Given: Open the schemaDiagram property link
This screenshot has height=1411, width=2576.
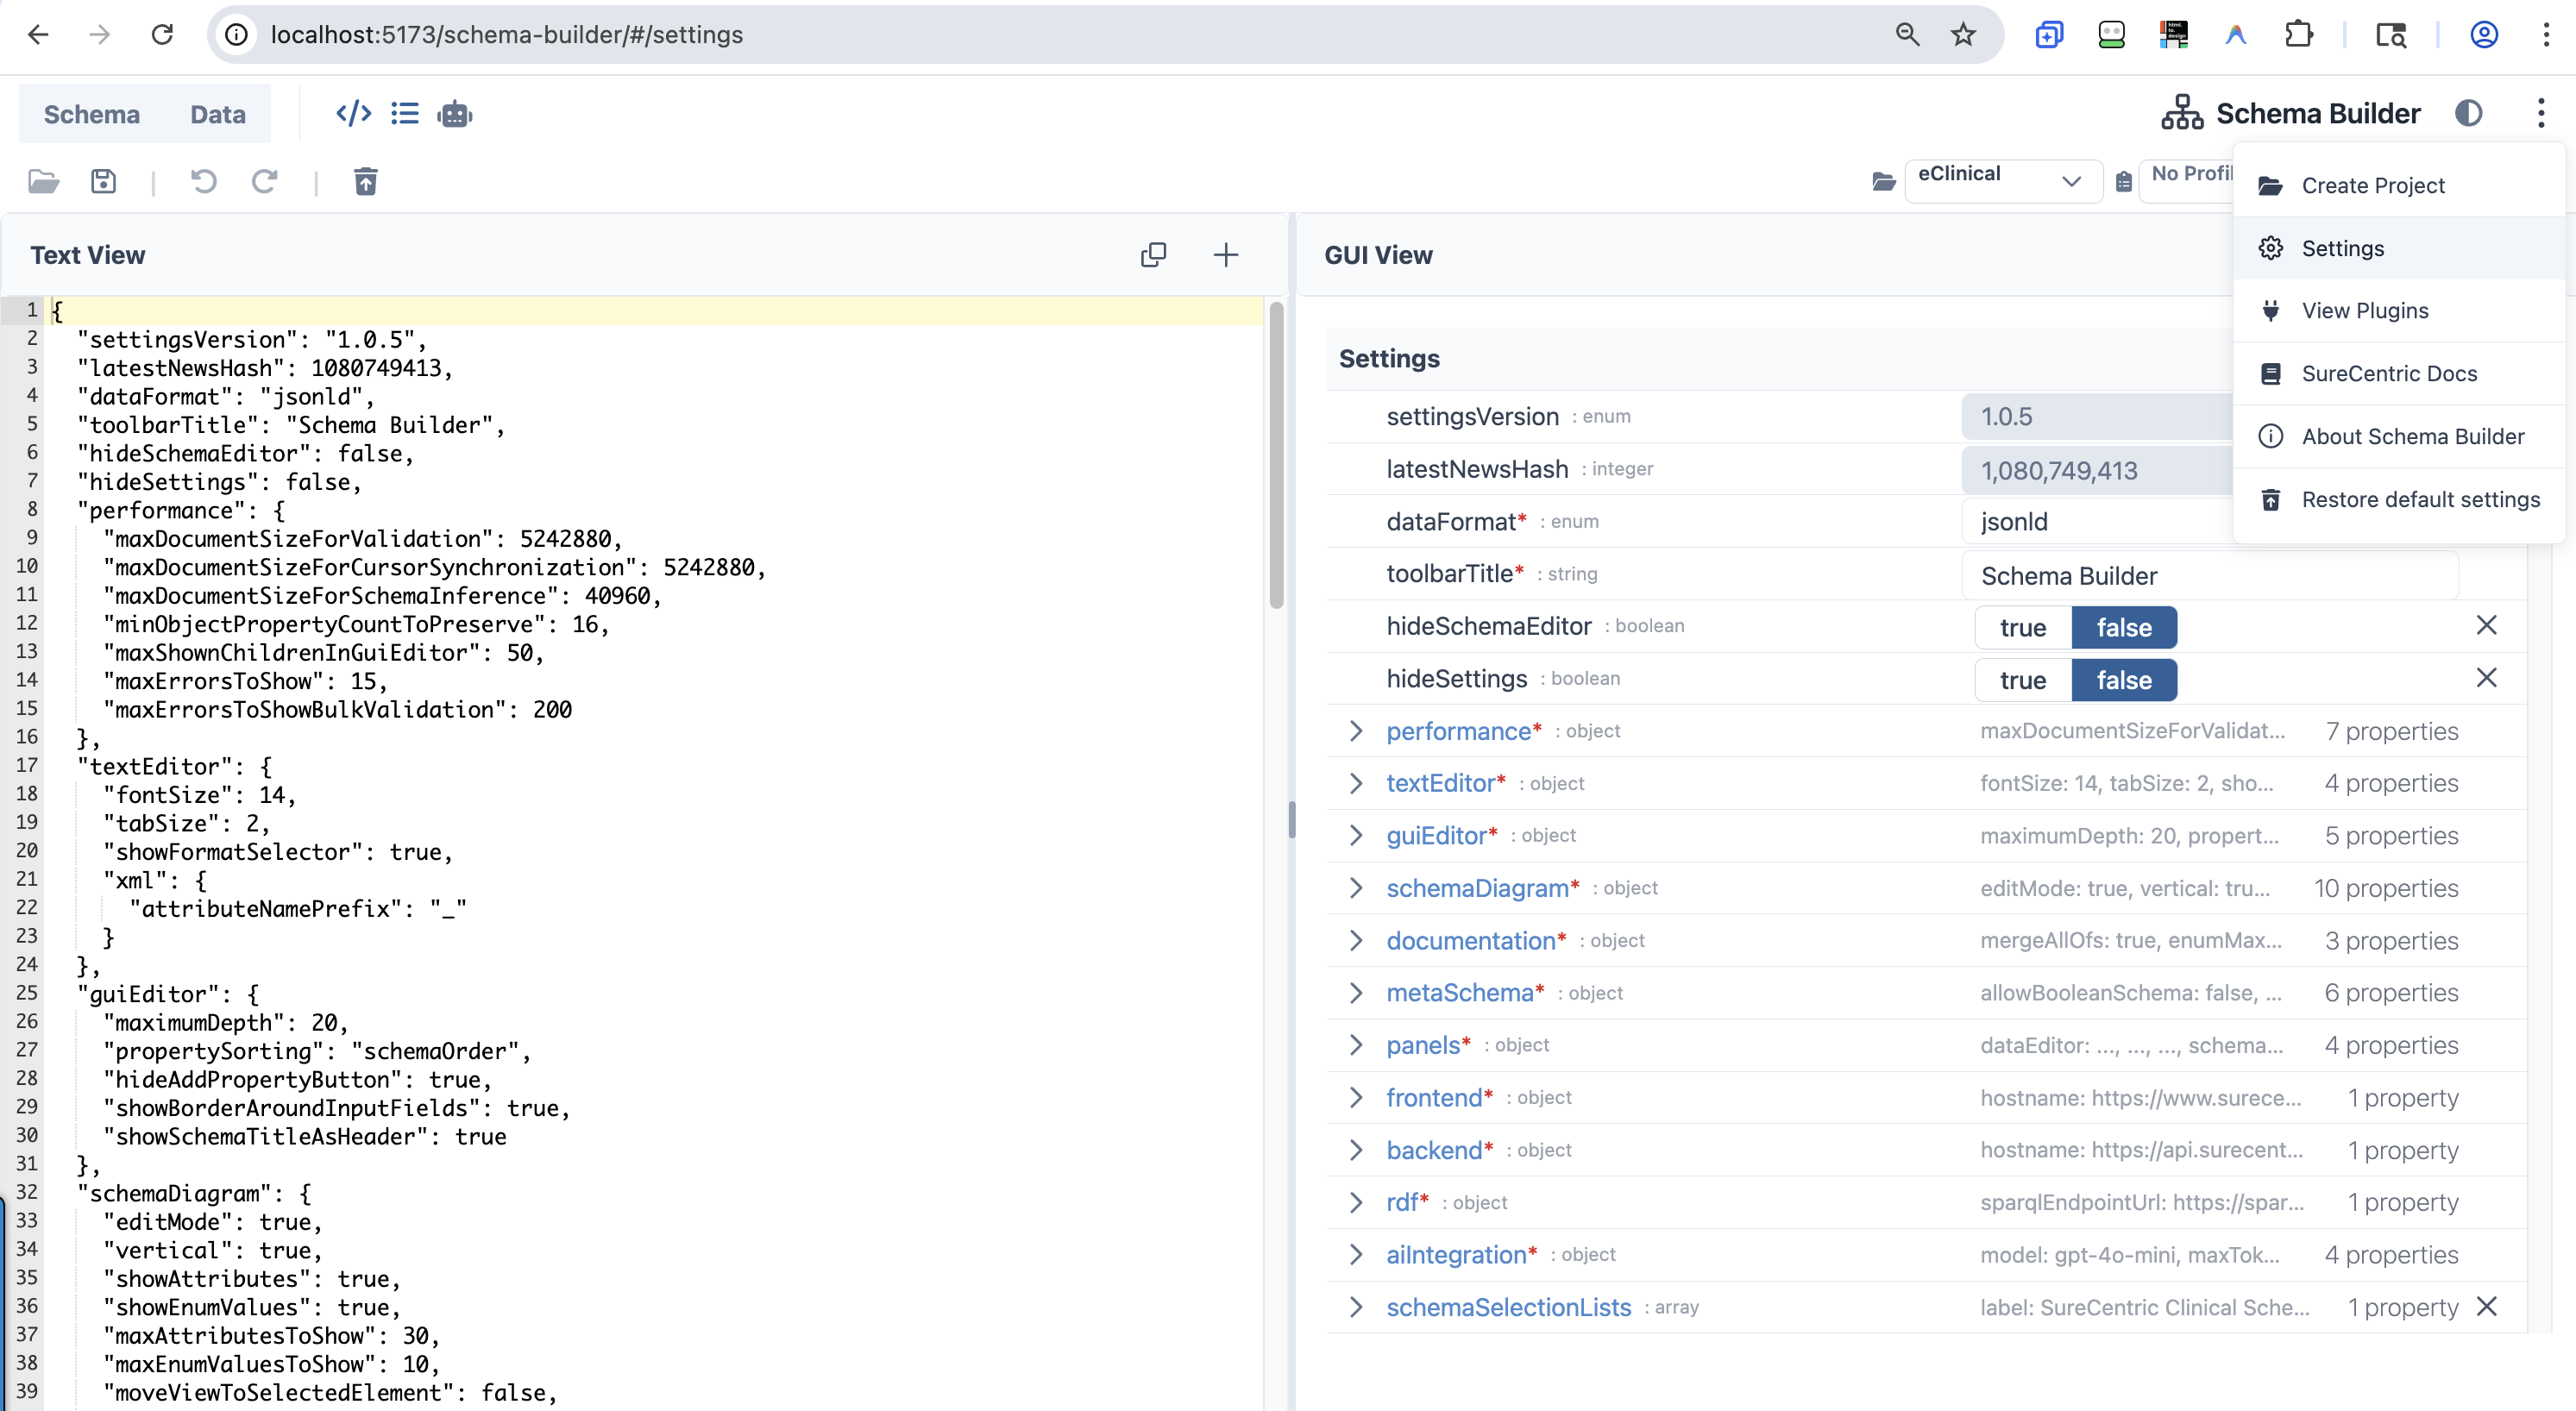Looking at the screenshot, I should [x=1477, y=888].
